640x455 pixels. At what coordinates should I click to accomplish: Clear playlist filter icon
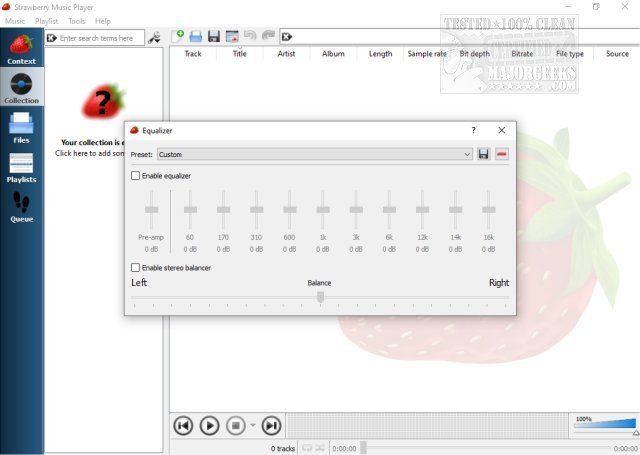287,37
